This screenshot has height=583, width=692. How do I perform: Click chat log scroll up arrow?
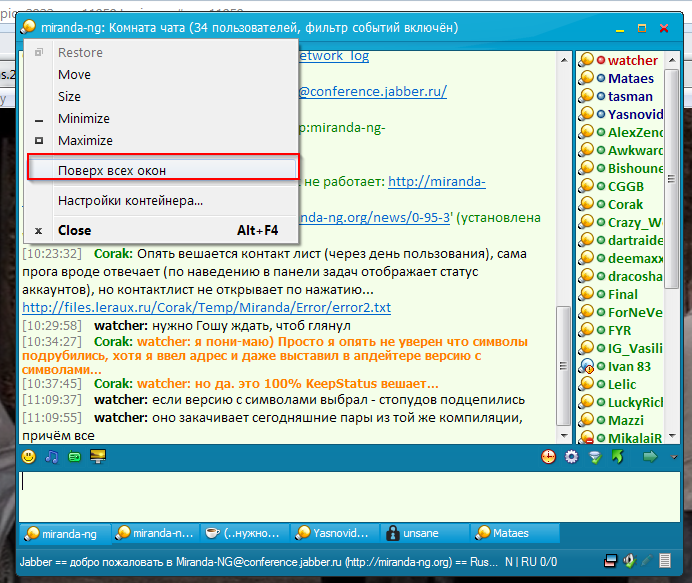tap(564, 60)
